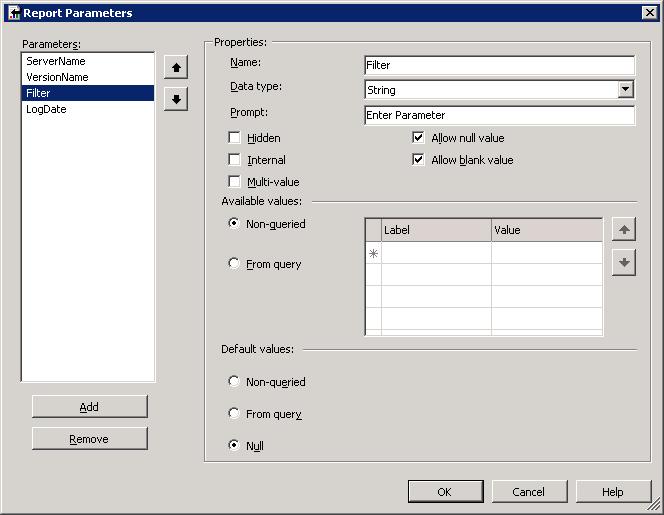This screenshot has height=515, width=664.
Task: Click the Remove button
Action: [x=90, y=439]
